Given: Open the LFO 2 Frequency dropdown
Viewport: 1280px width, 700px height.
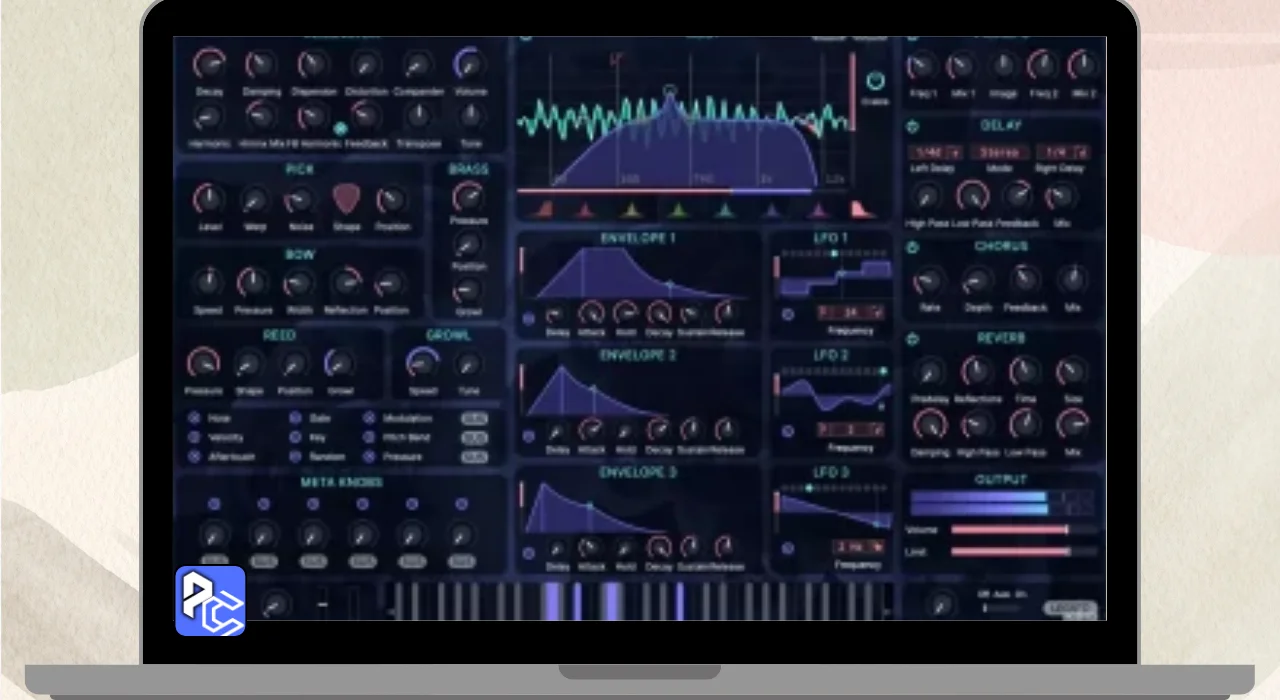Looking at the screenshot, I should [x=851, y=429].
